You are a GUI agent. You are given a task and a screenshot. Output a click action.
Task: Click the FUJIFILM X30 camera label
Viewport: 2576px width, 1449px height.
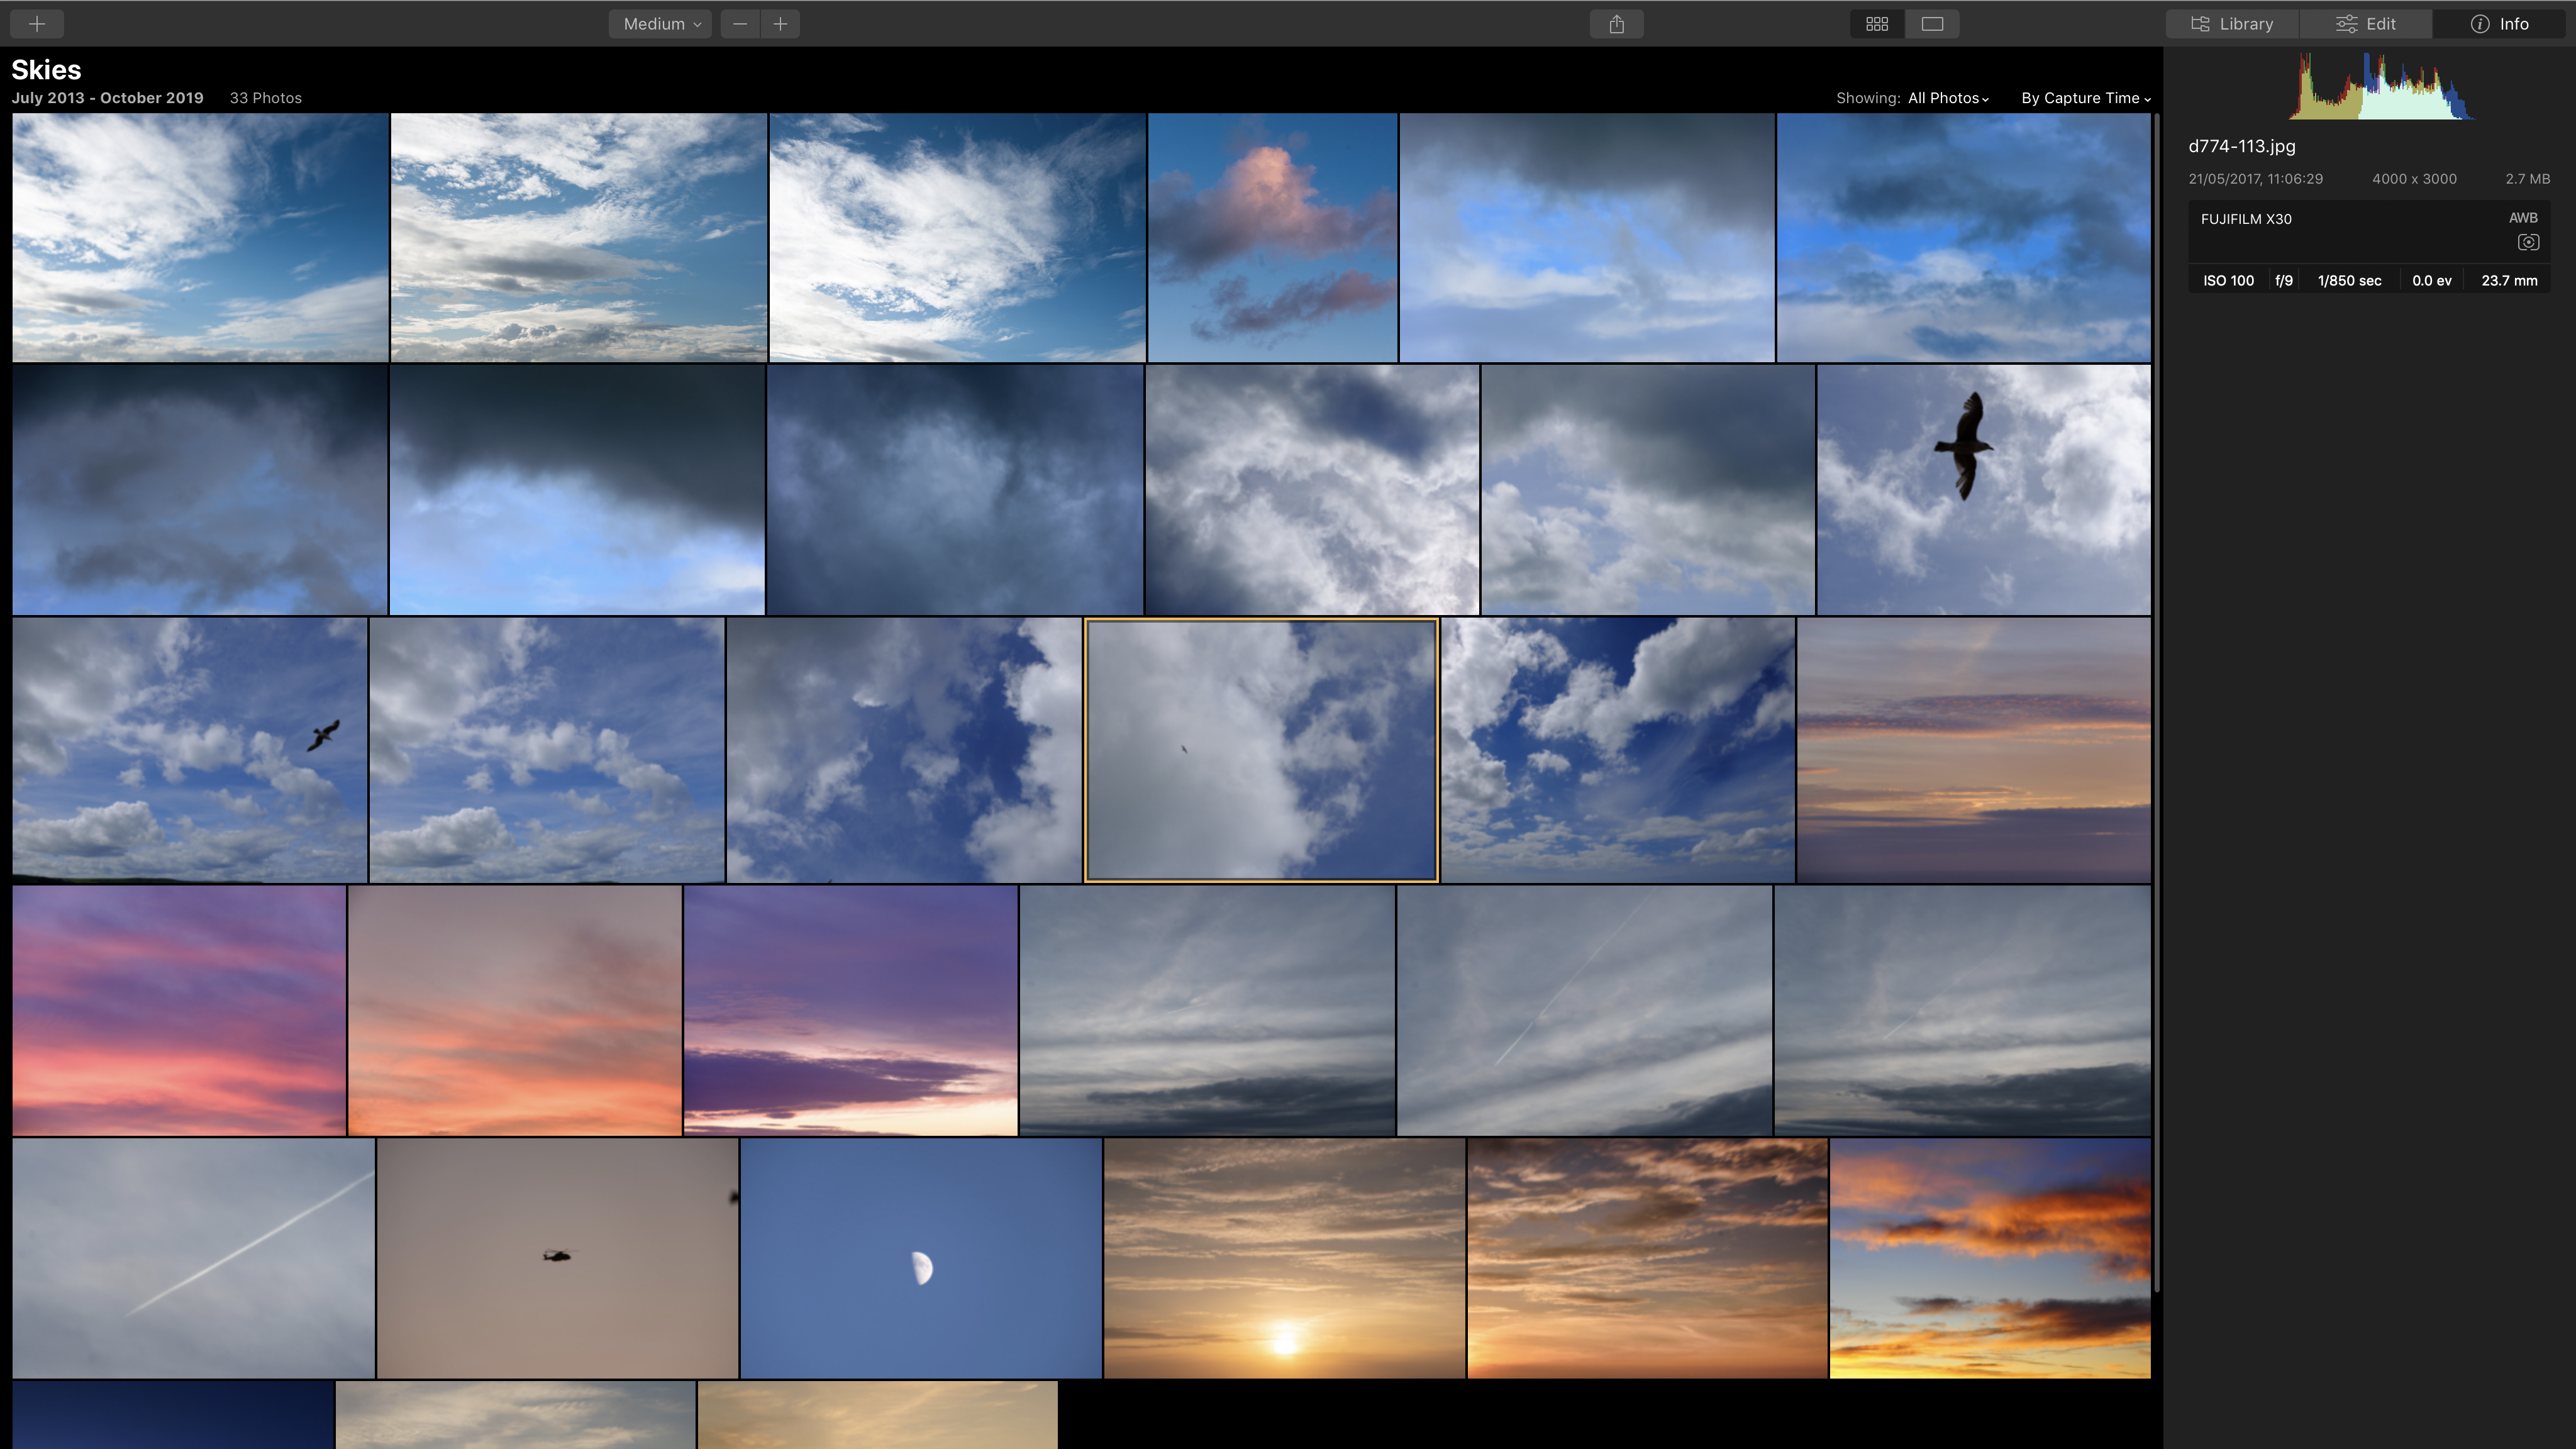[2246, 219]
